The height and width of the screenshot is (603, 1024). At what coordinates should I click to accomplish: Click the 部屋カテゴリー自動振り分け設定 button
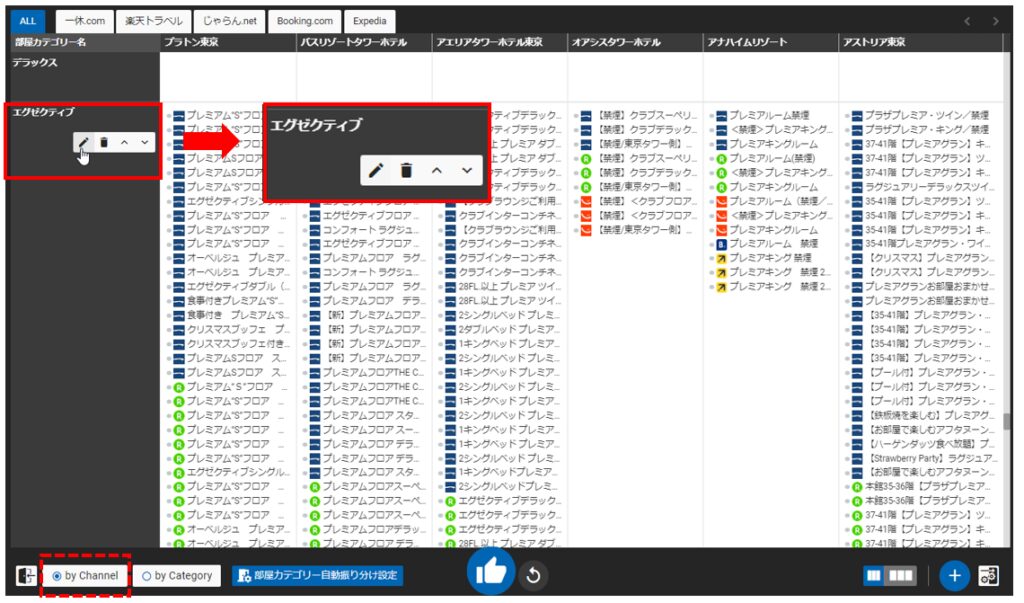coord(317,576)
